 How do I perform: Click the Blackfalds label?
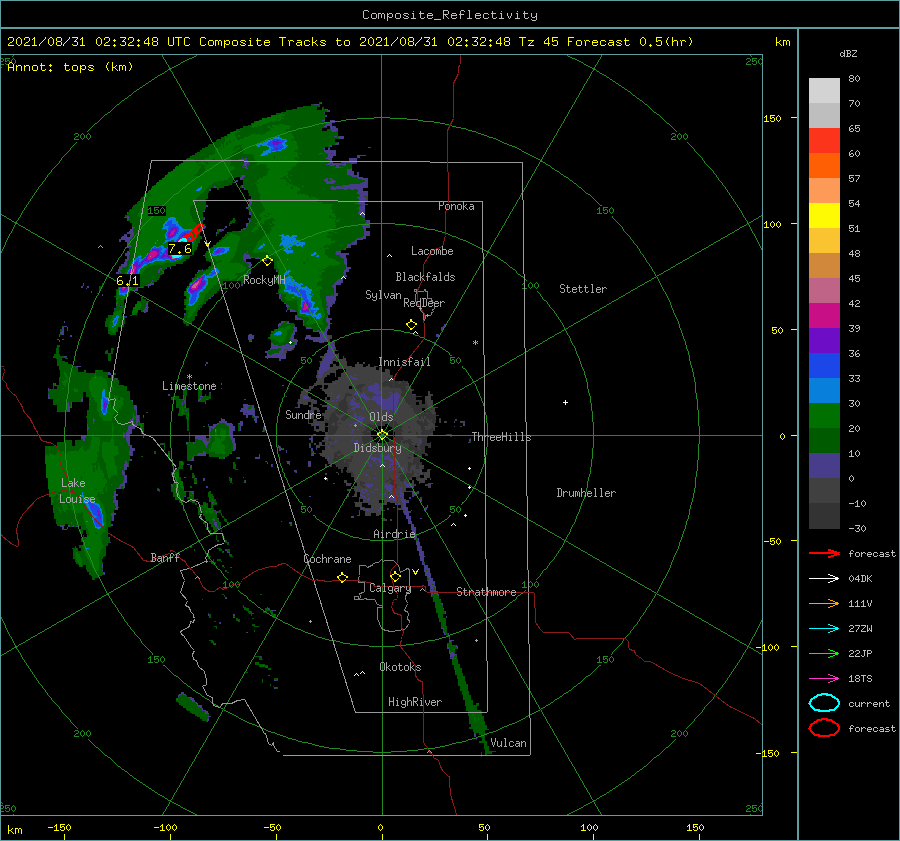[x=425, y=277]
